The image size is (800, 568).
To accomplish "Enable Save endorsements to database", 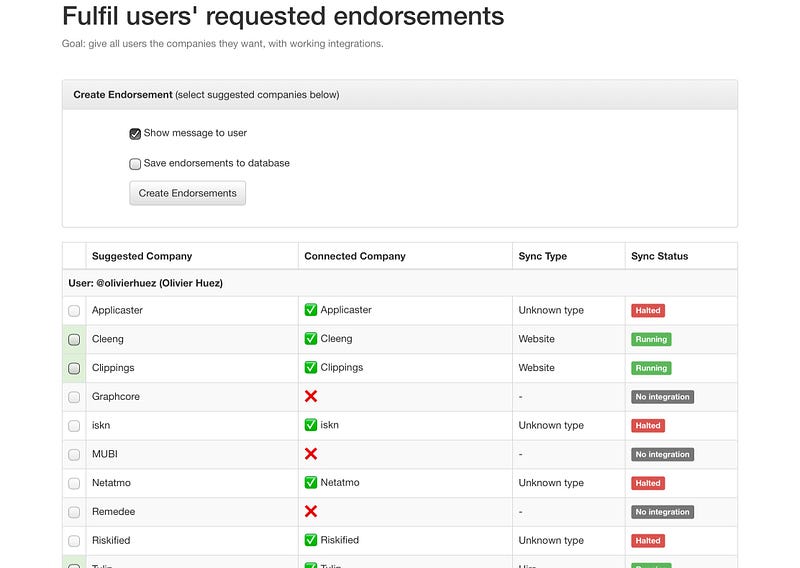I will tap(135, 164).
